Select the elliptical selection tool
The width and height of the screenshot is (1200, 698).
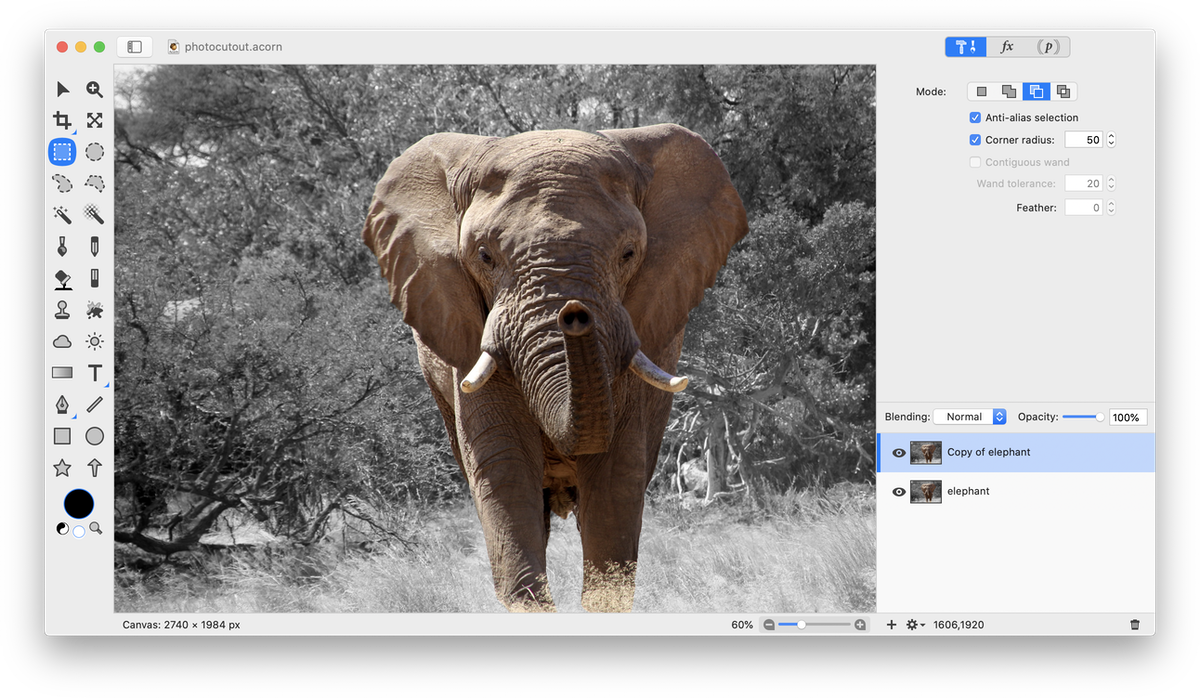pos(94,152)
